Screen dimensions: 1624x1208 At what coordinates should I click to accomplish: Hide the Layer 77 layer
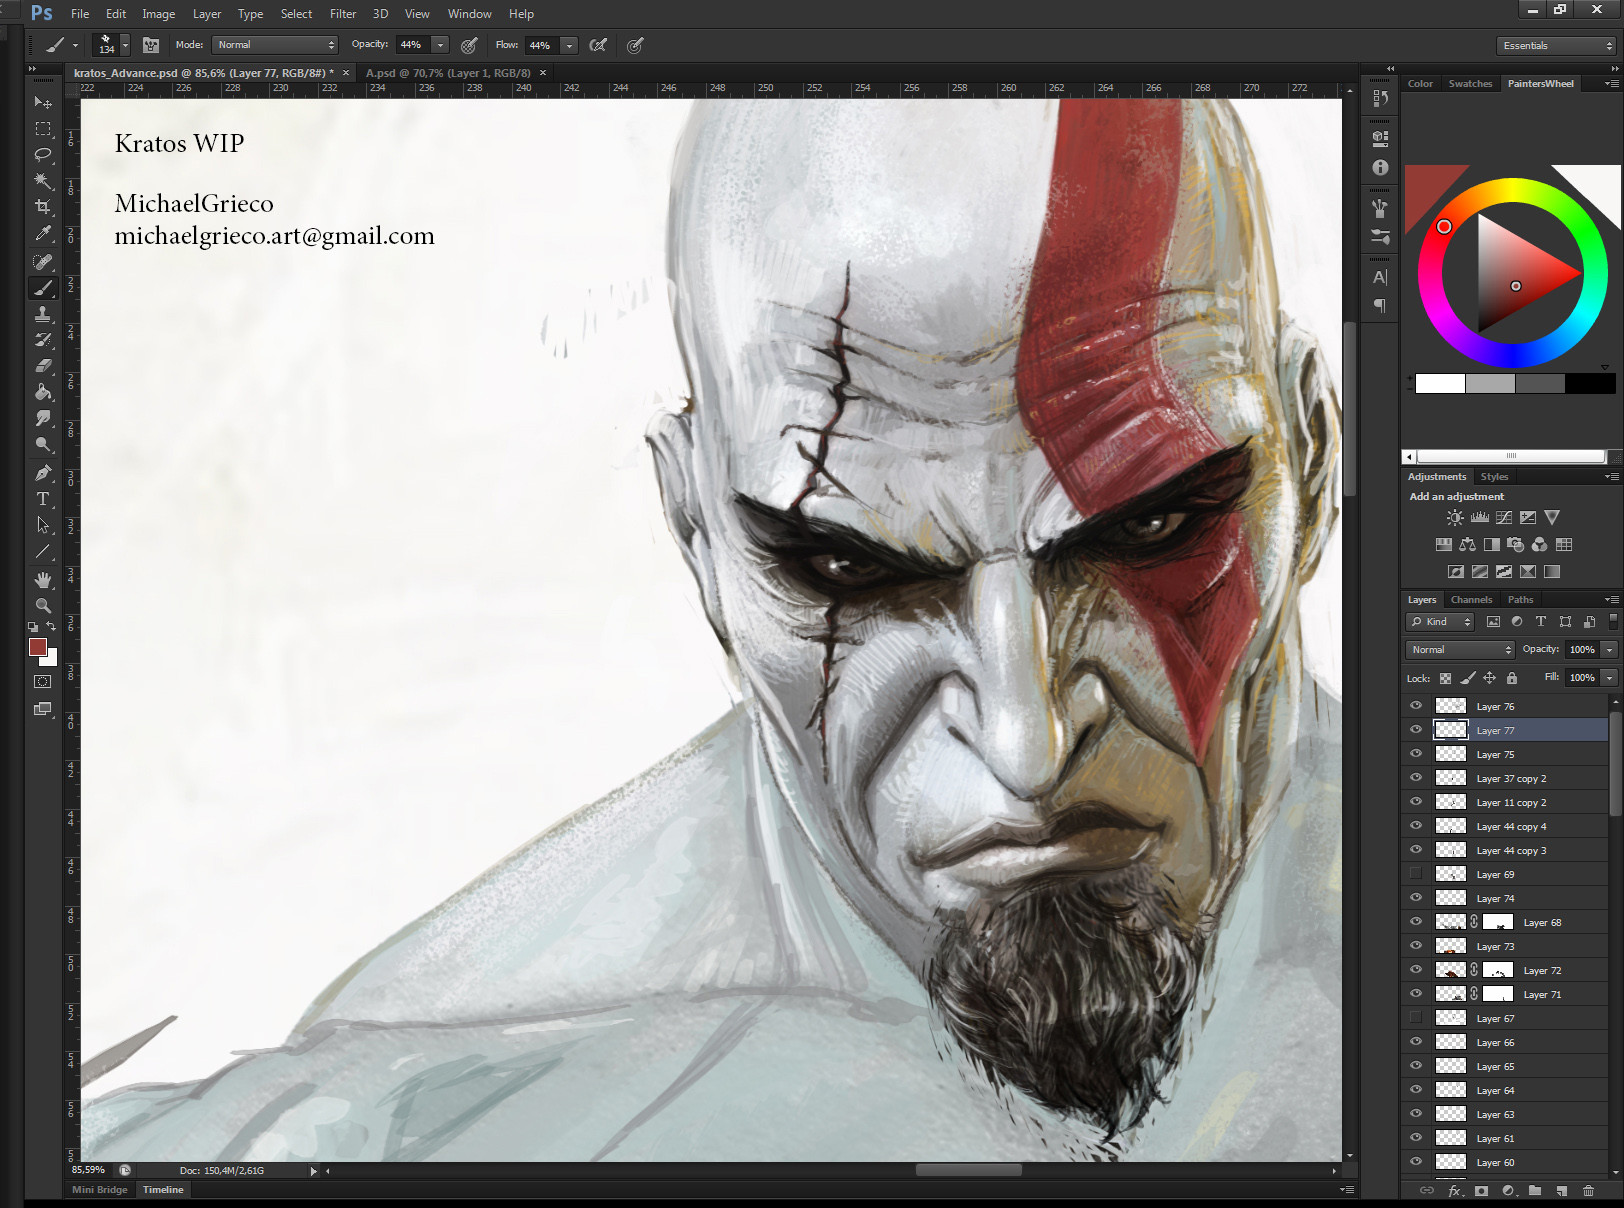tap(1416, 729)
